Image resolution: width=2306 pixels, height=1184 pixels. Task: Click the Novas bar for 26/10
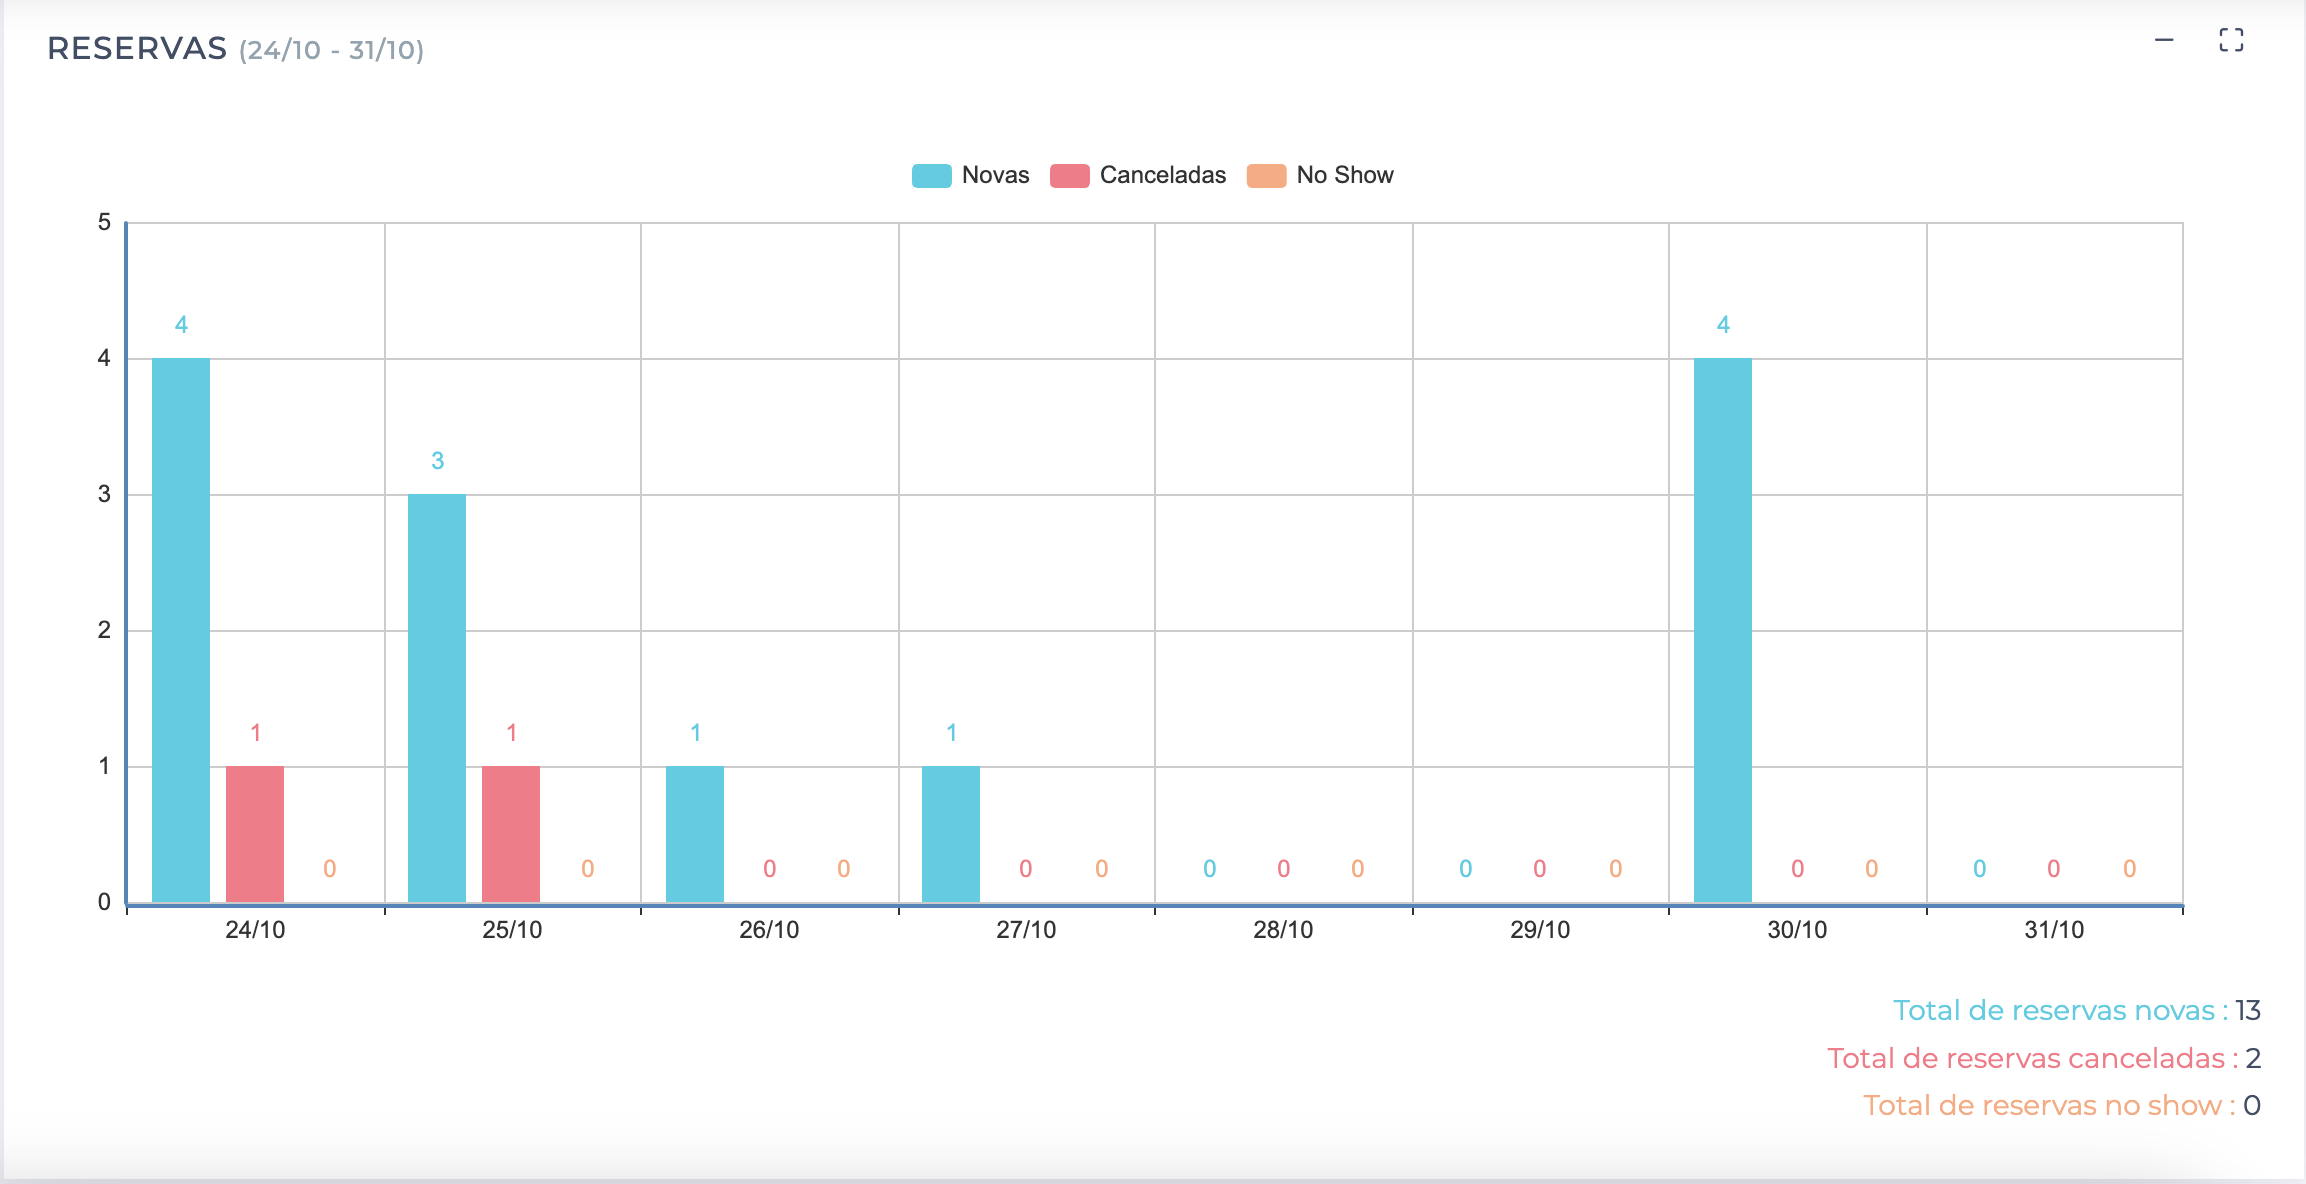(695, 834)
